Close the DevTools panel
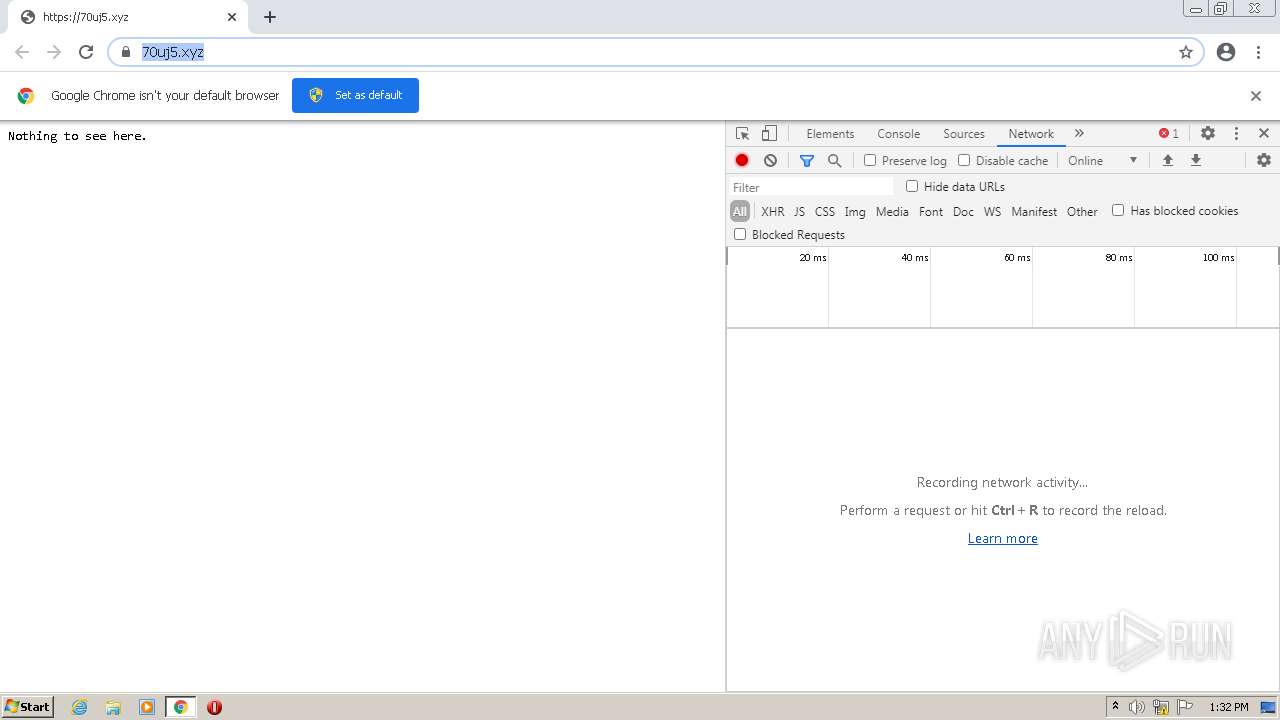 (1264, 133)
